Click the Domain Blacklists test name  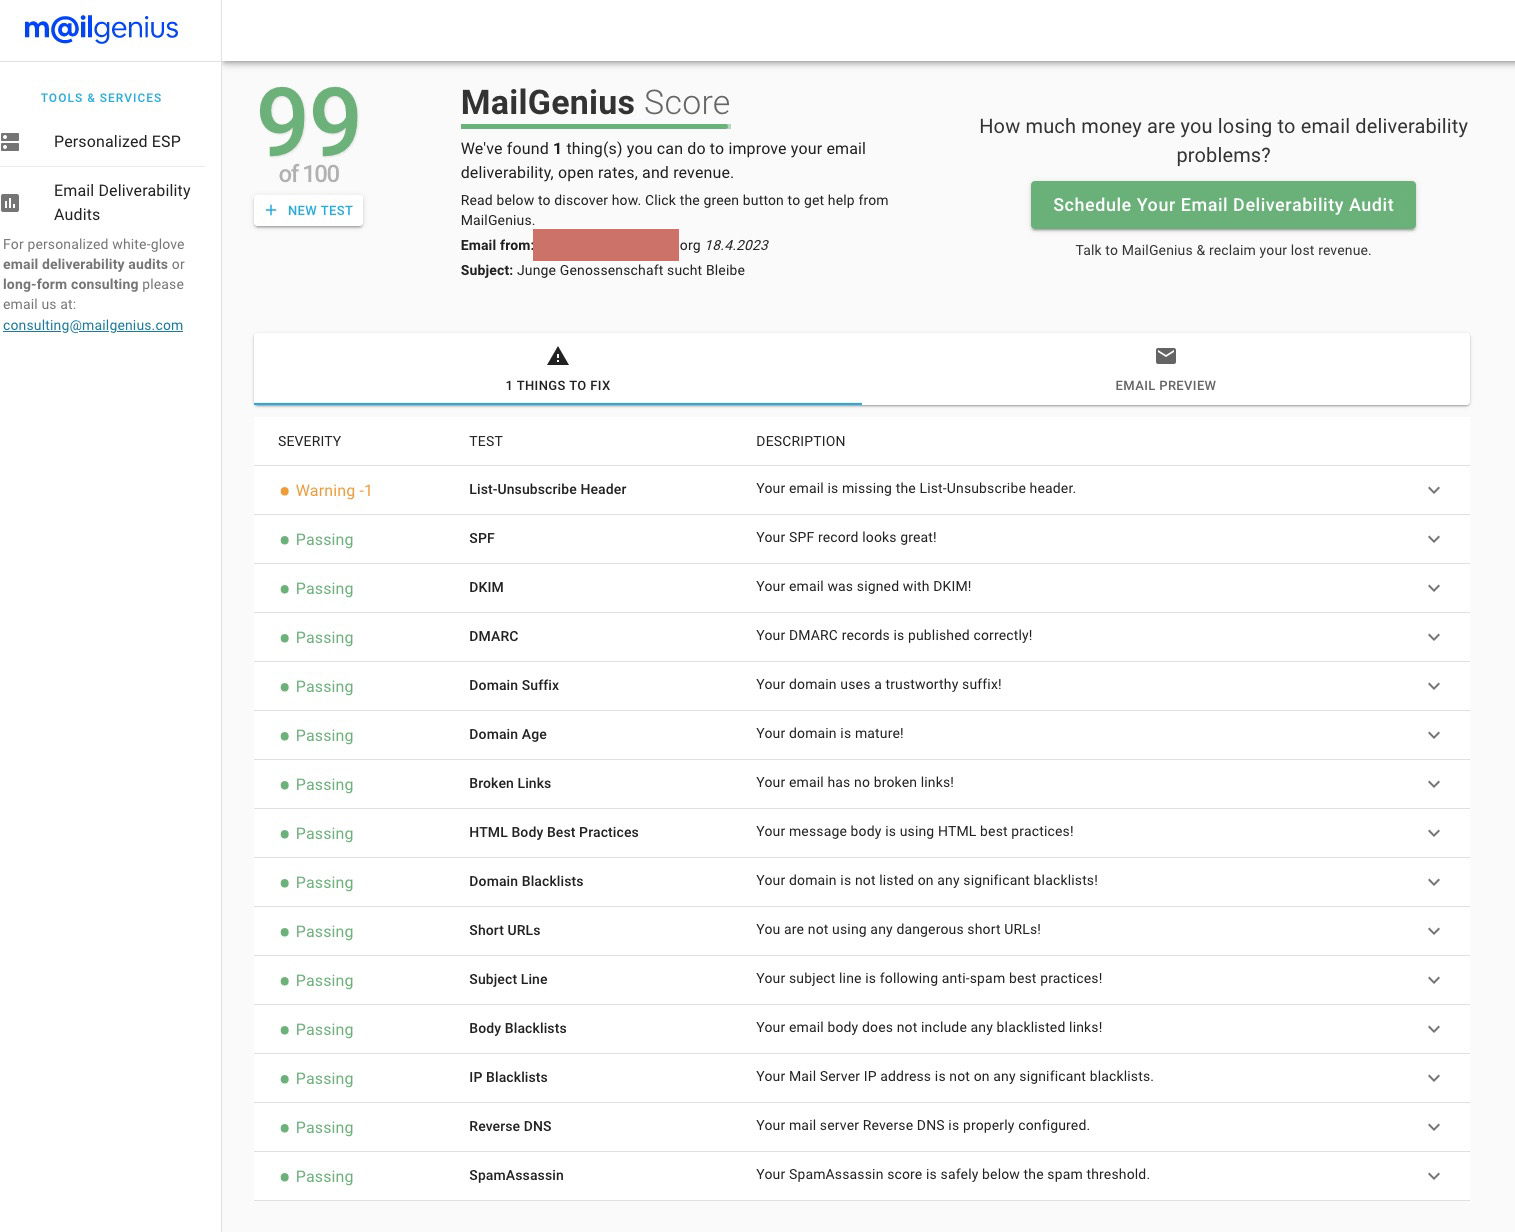click(526, 881)
